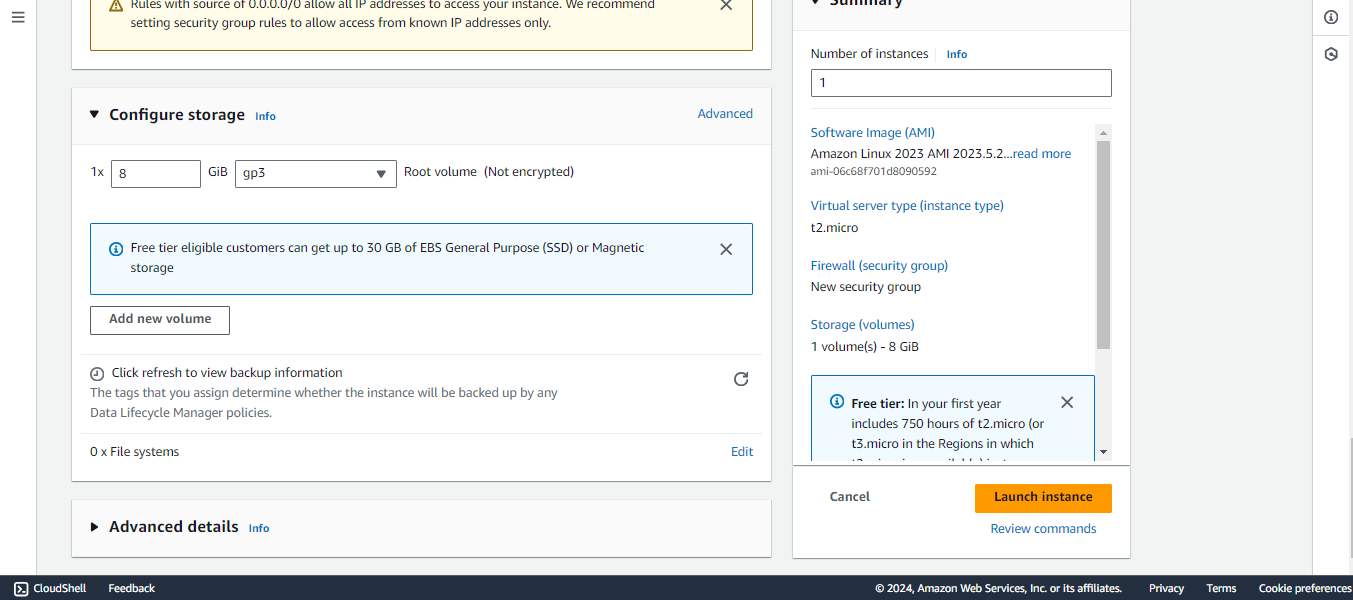Open Info about Configure storage
The width and height of the screenshot is (1353, 600).
[264, 116]
